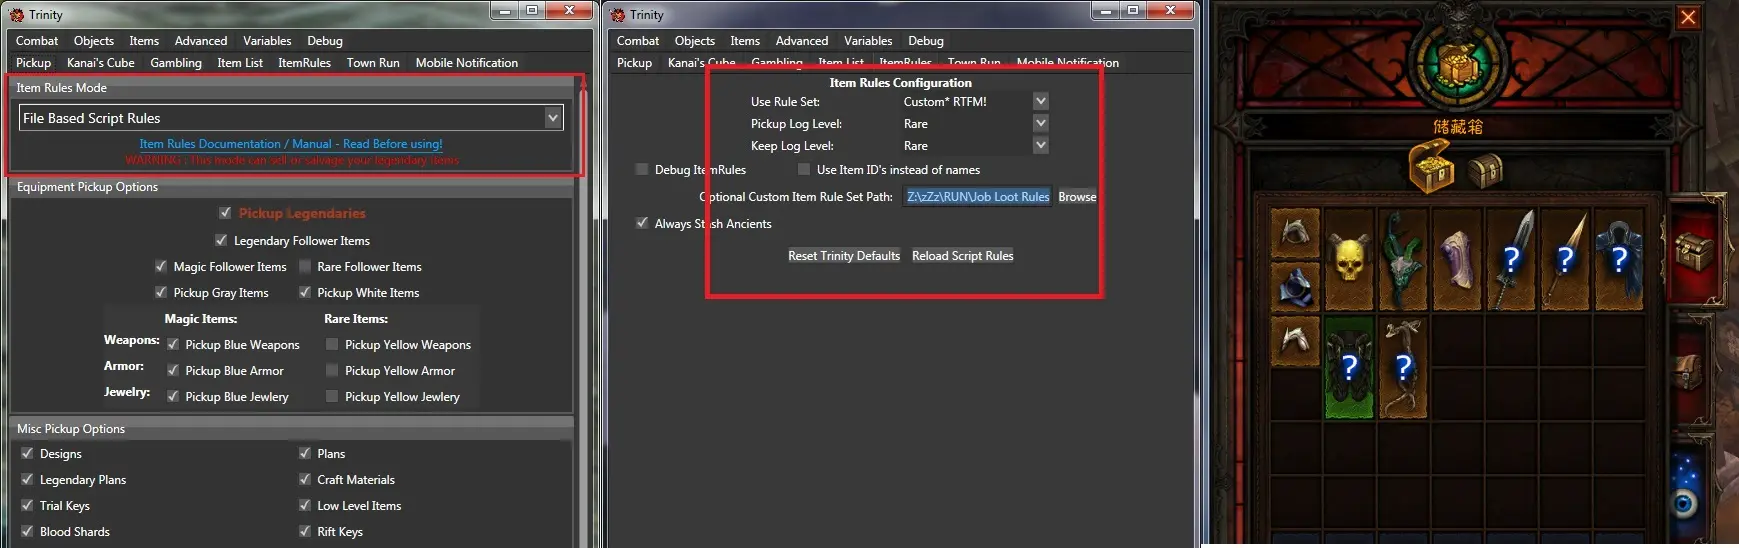
Task: Click Reset Trinity Defaults button
Action: [844, 256]
